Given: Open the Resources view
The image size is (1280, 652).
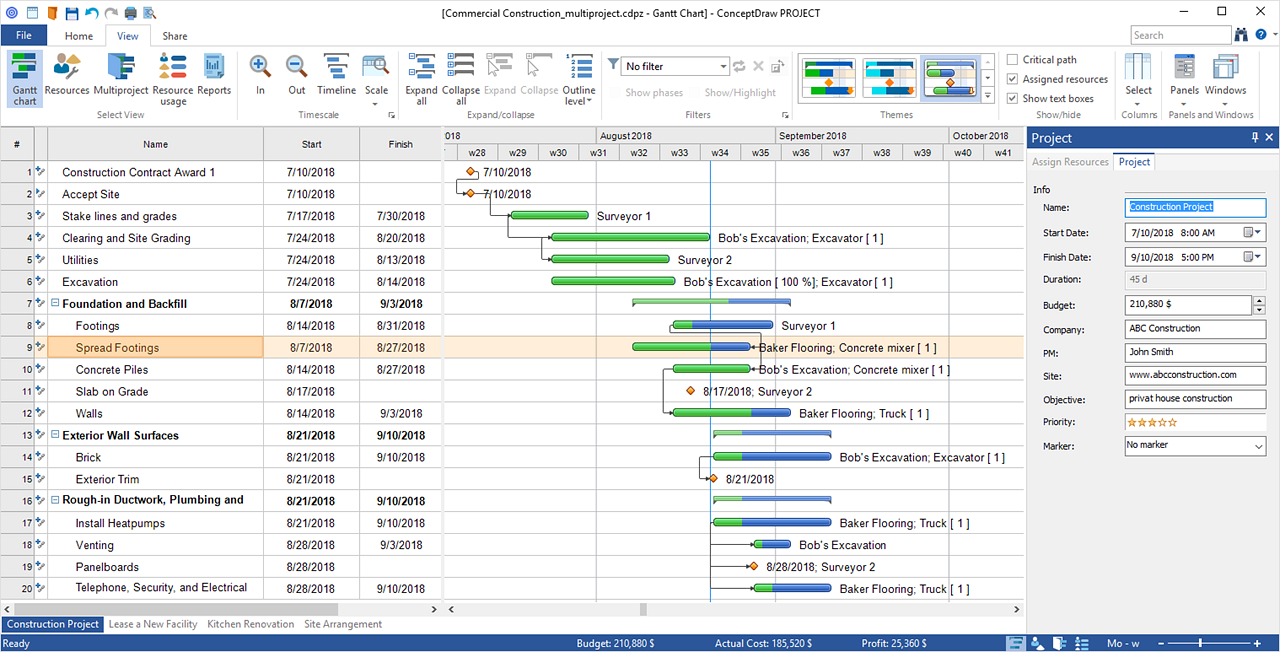Looking at the screenshot, I should tap(67, 76).
